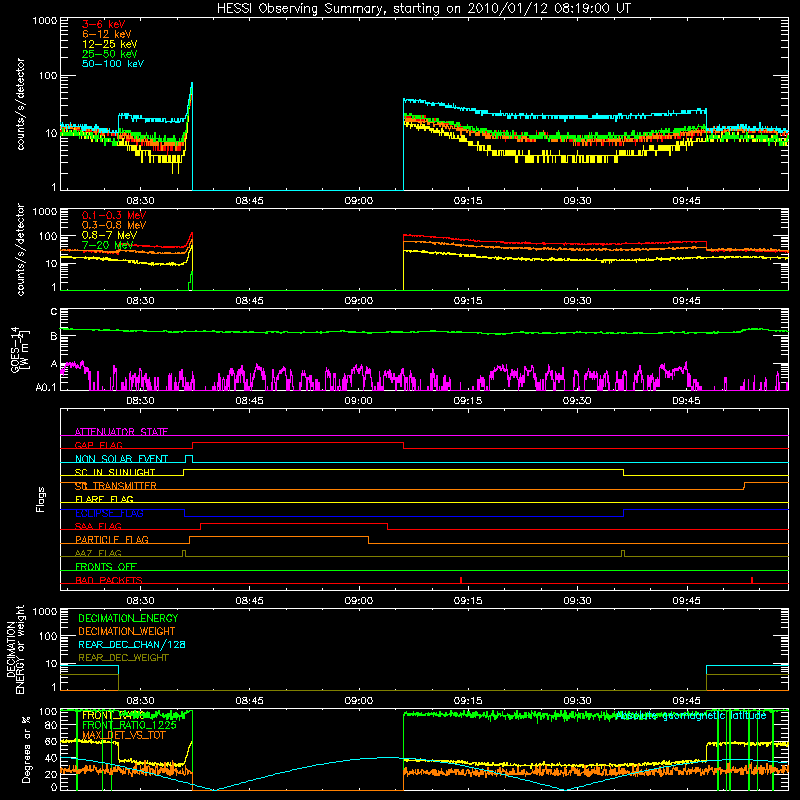
Task: Click the 12-25 keV legend label
Action: coord(110,44)
